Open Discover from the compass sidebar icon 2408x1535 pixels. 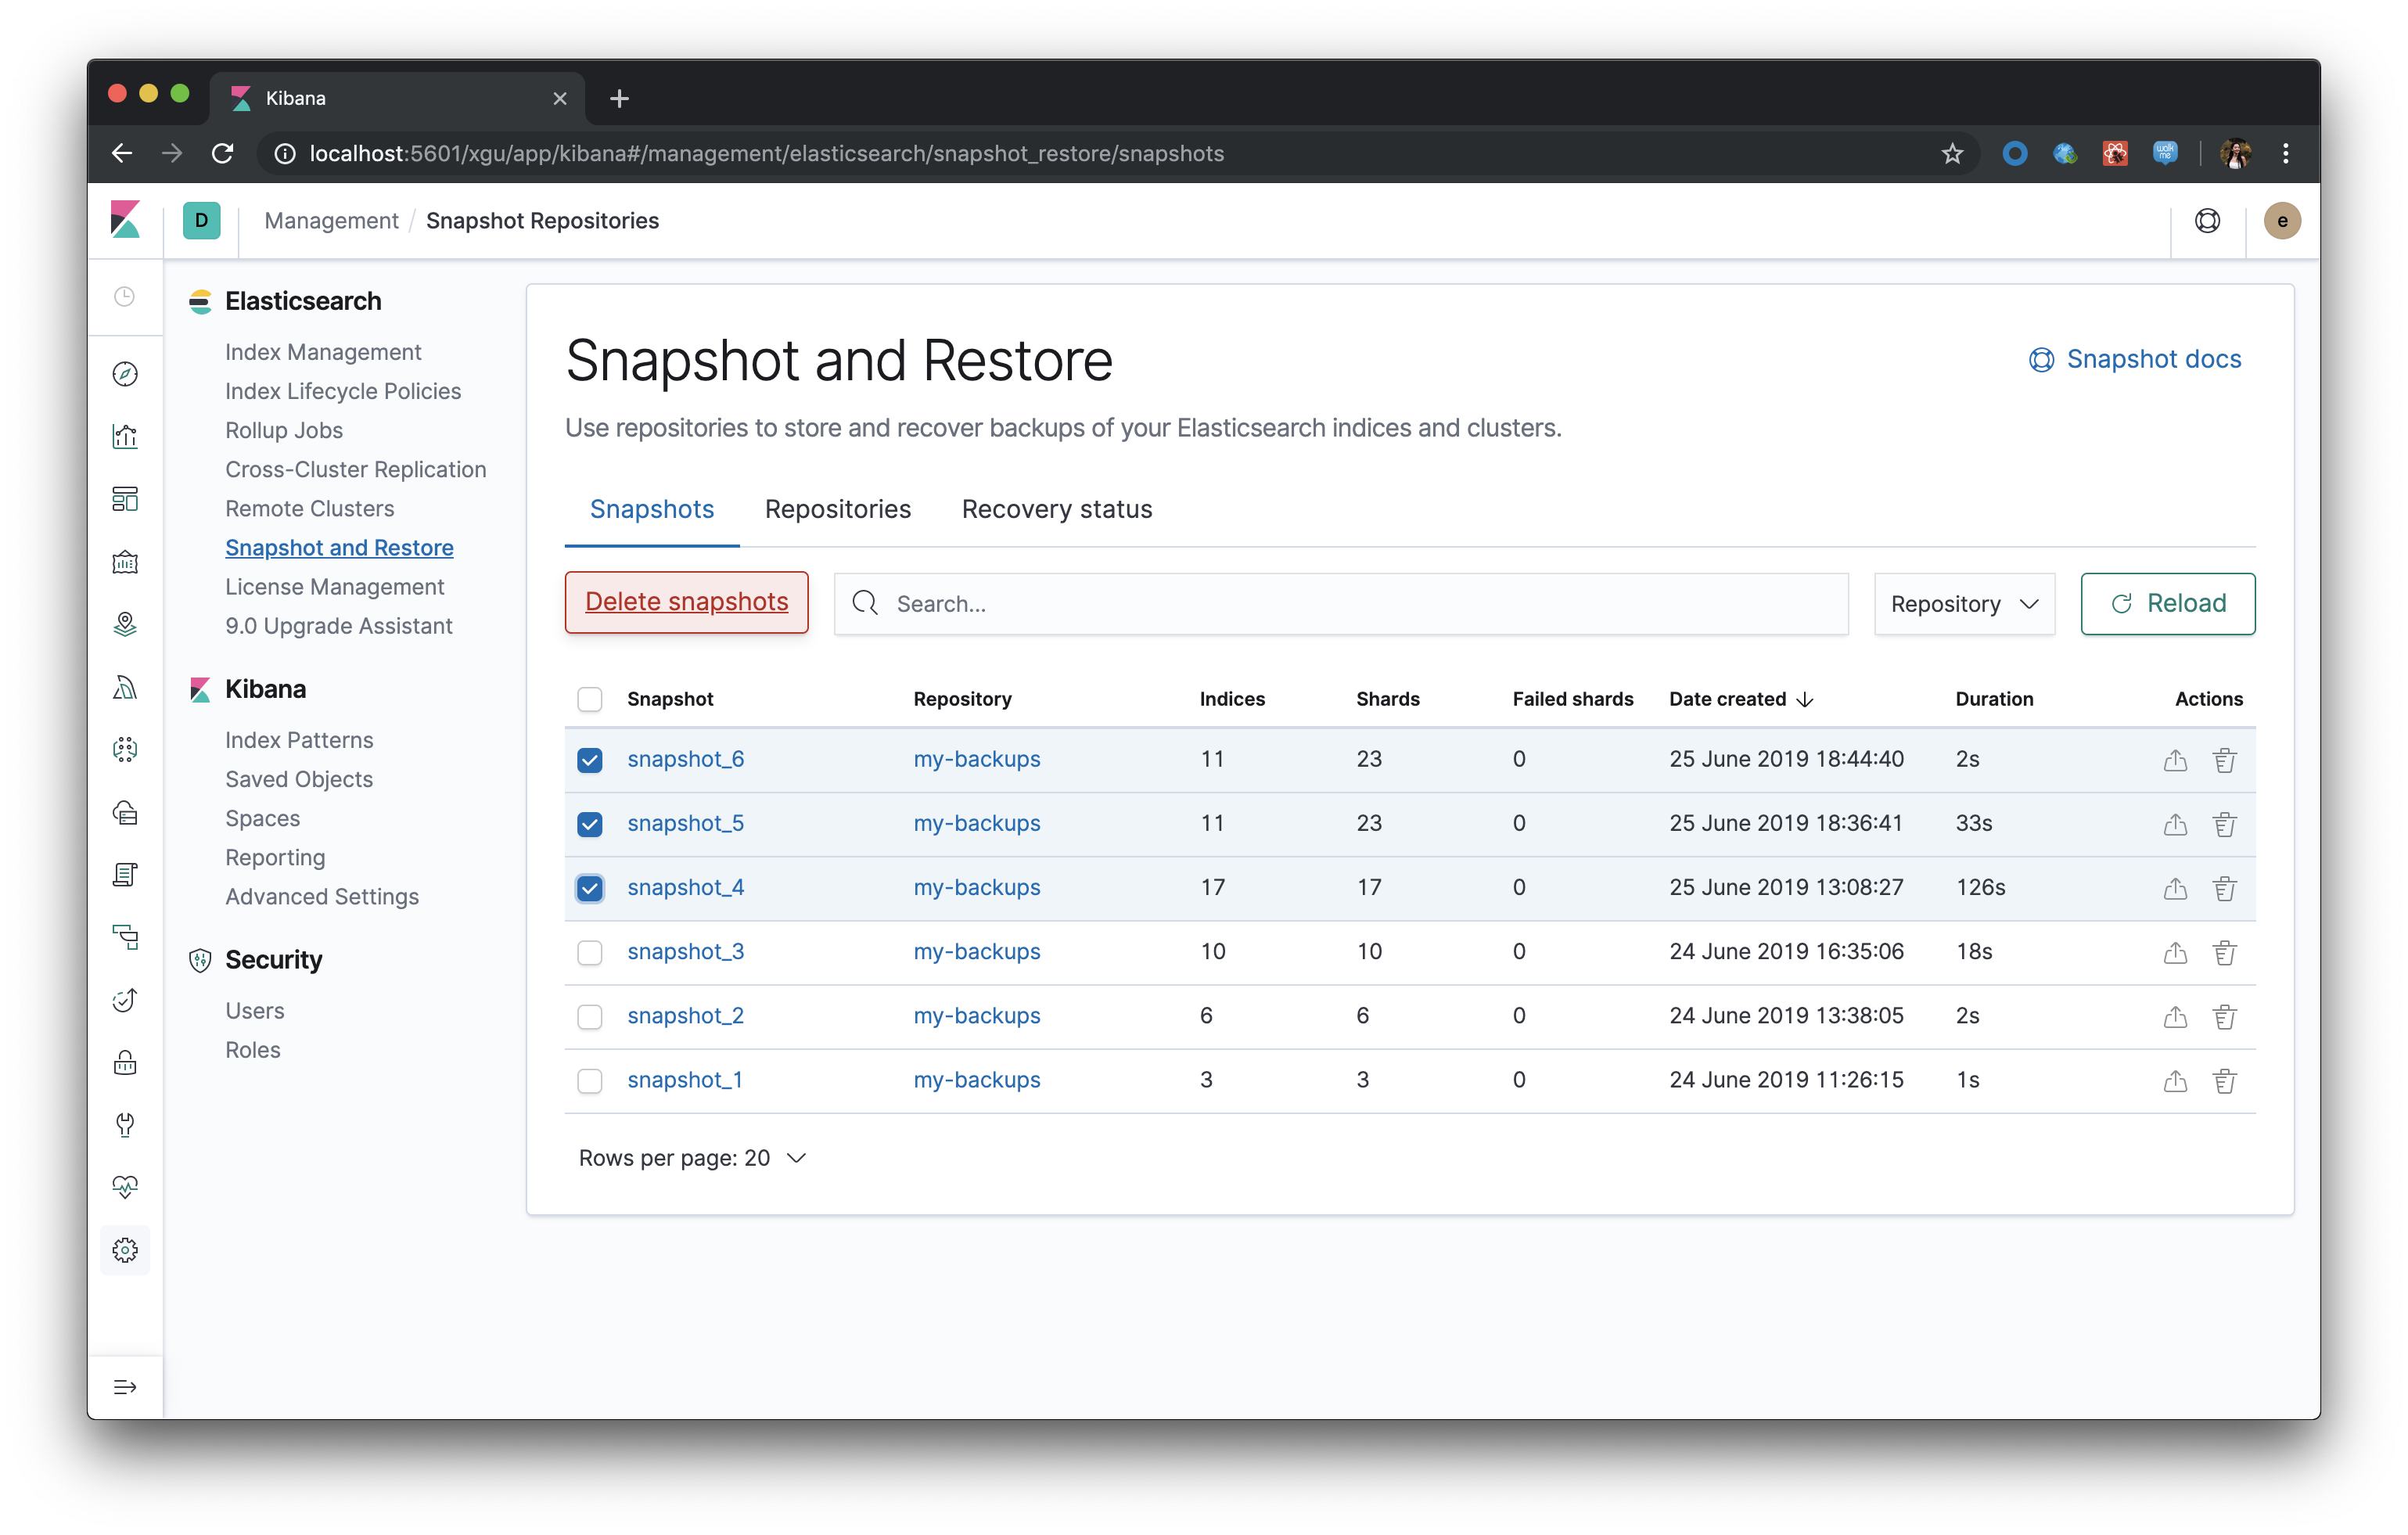(125, 374)
